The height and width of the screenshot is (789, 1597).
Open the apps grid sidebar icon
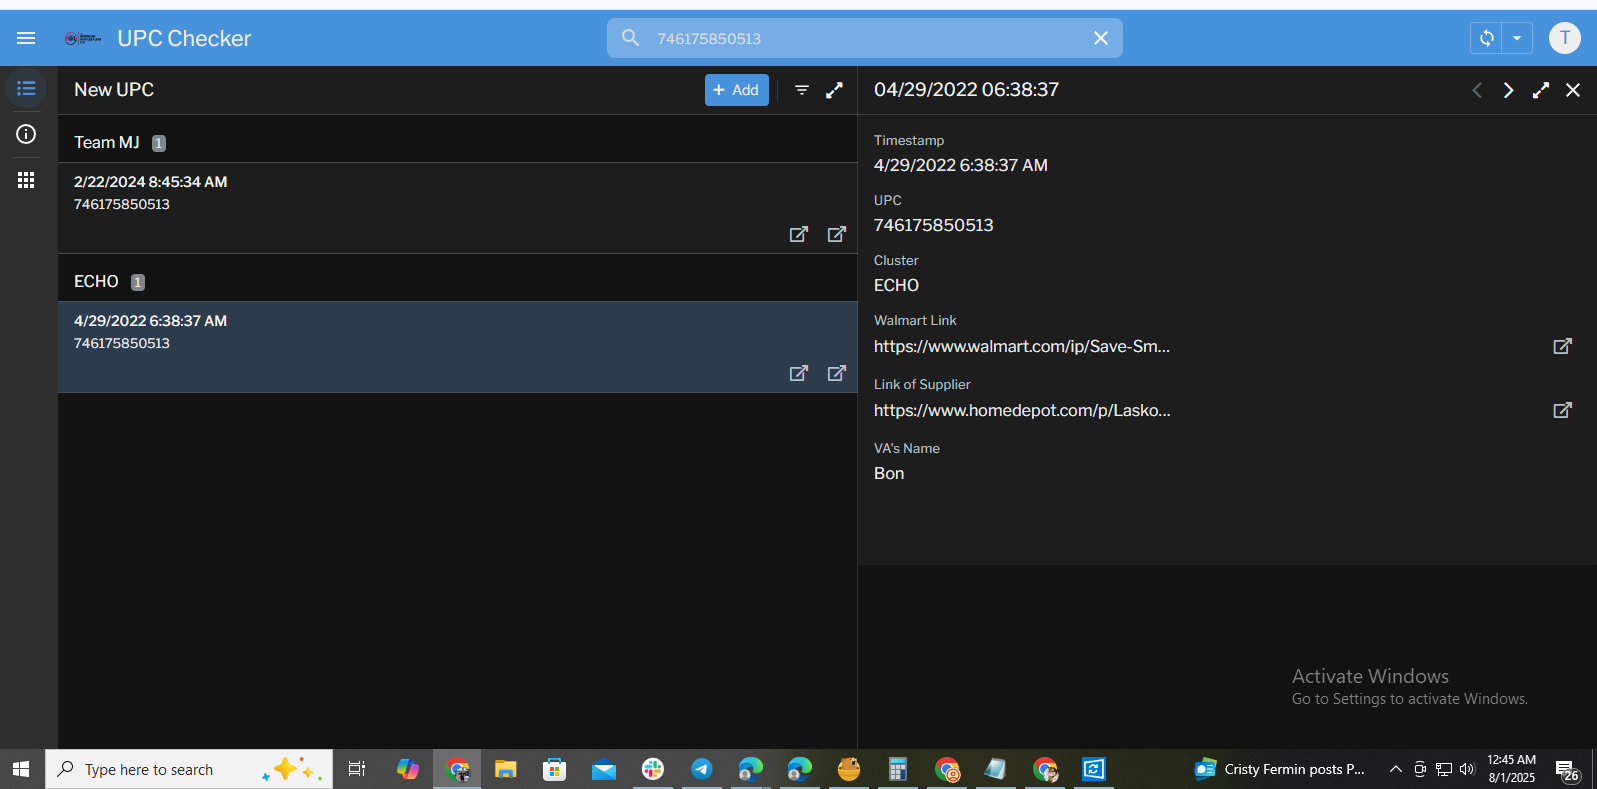(x=26, y=180)
